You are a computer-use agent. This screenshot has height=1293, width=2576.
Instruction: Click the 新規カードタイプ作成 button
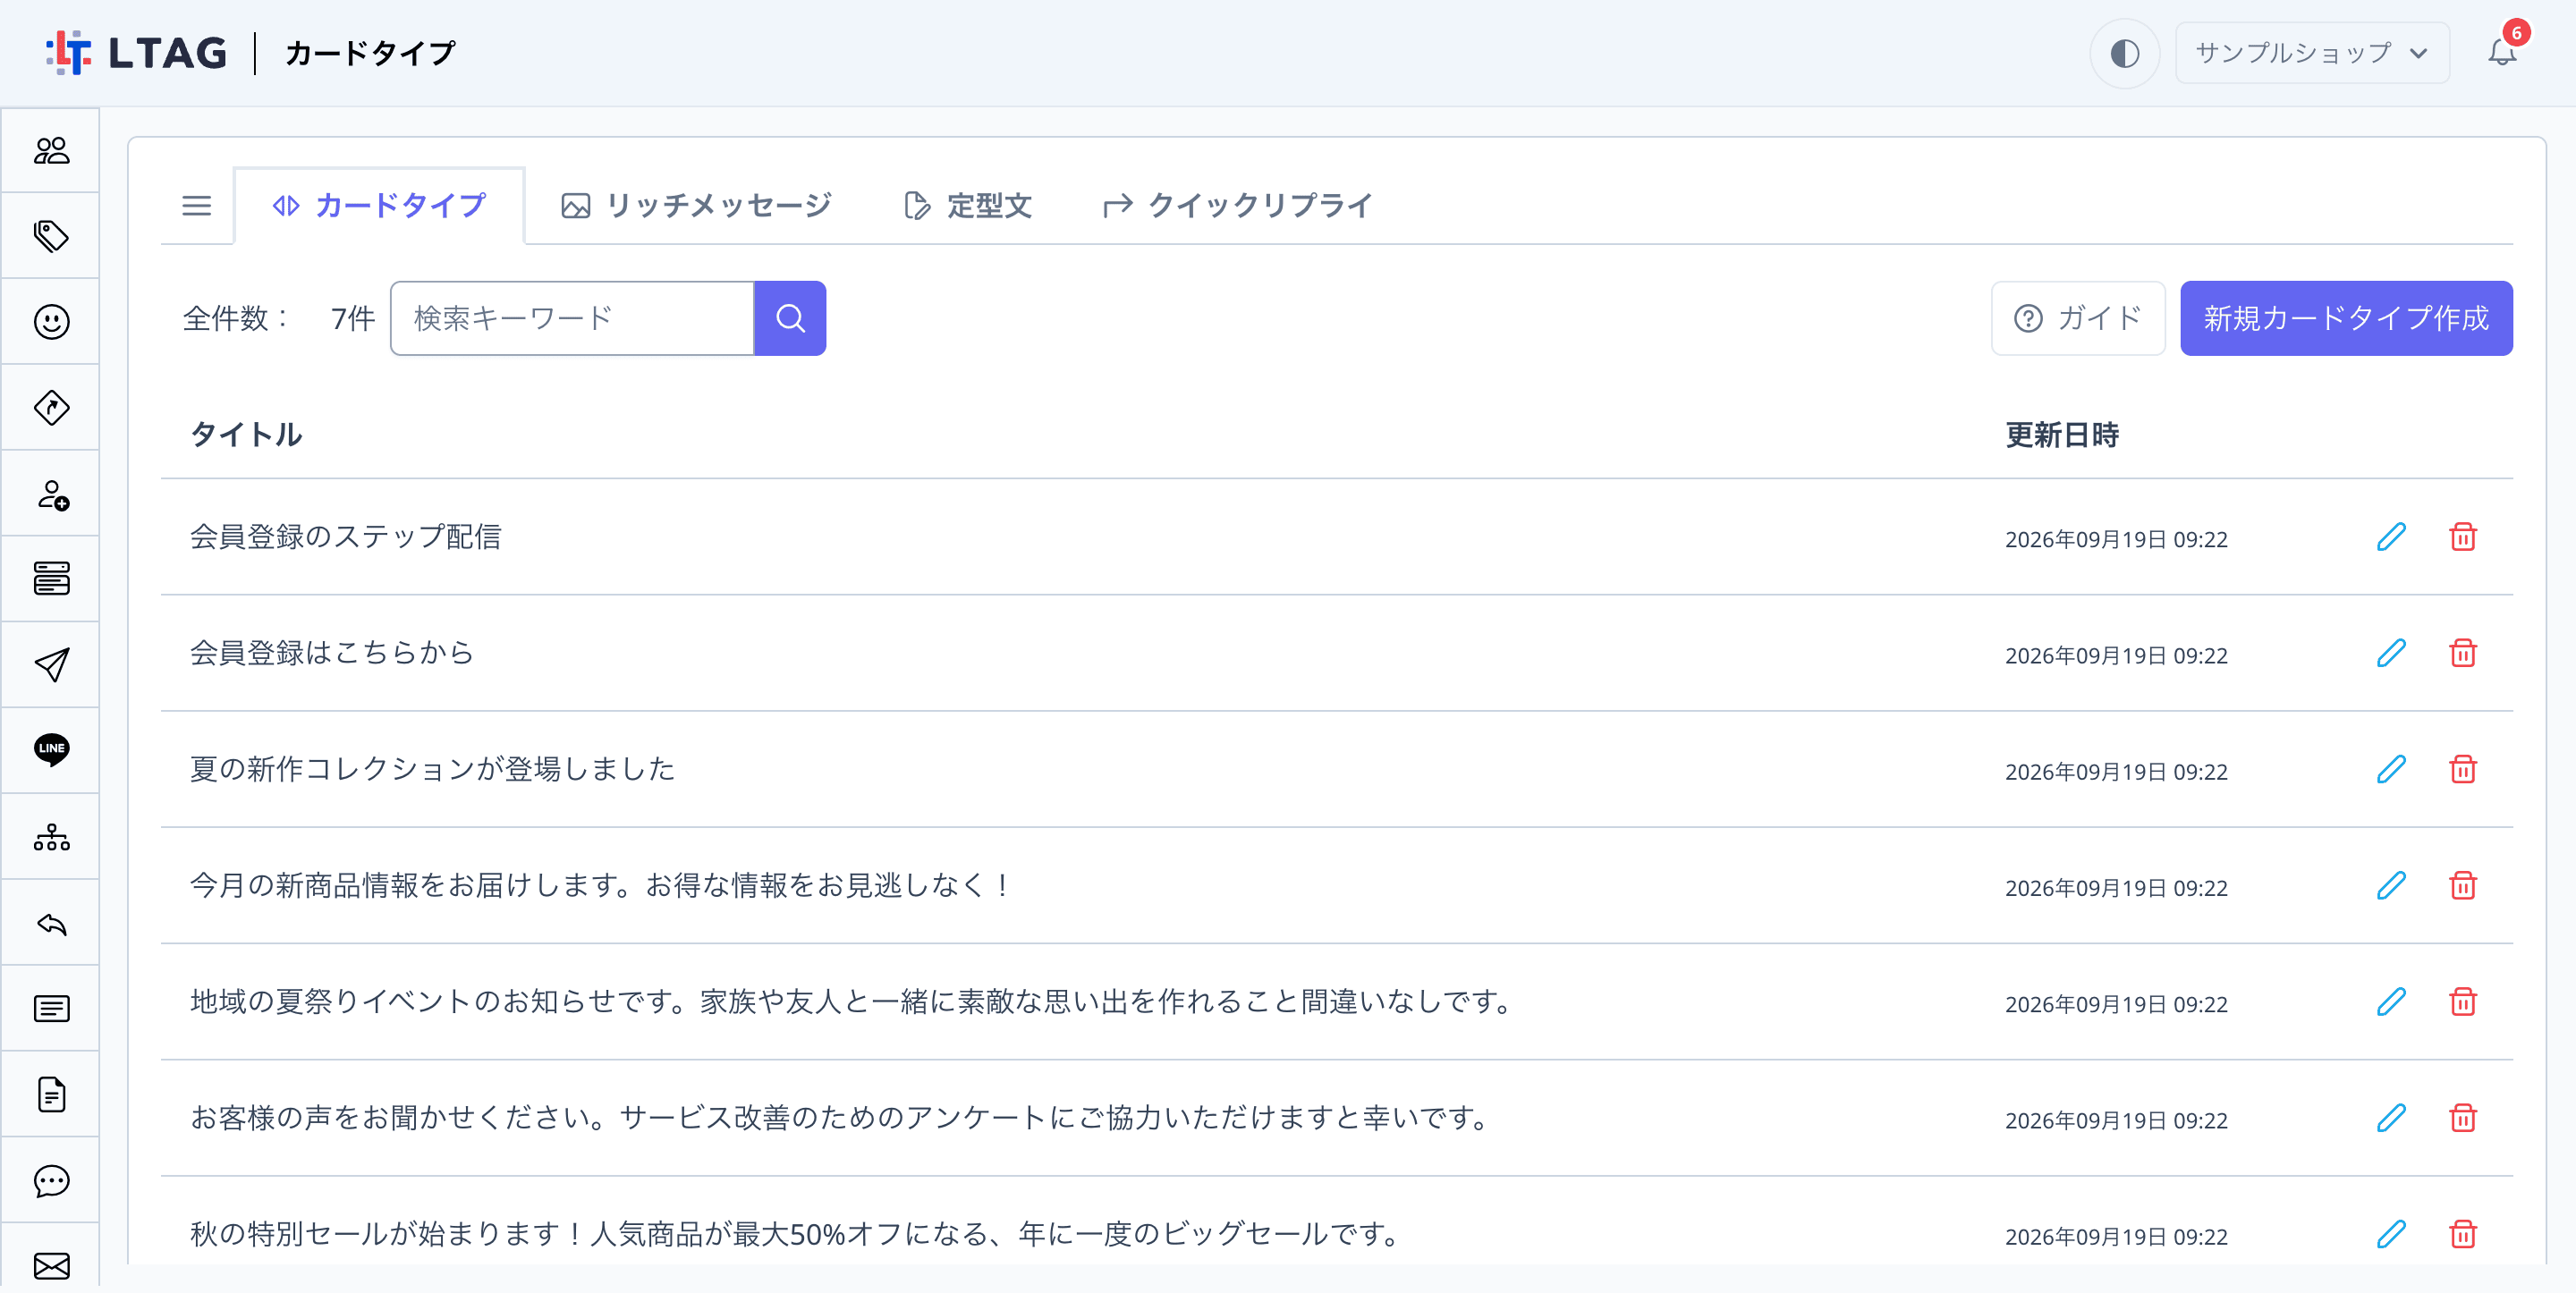pyautogui.click(x=2346, y=318)
